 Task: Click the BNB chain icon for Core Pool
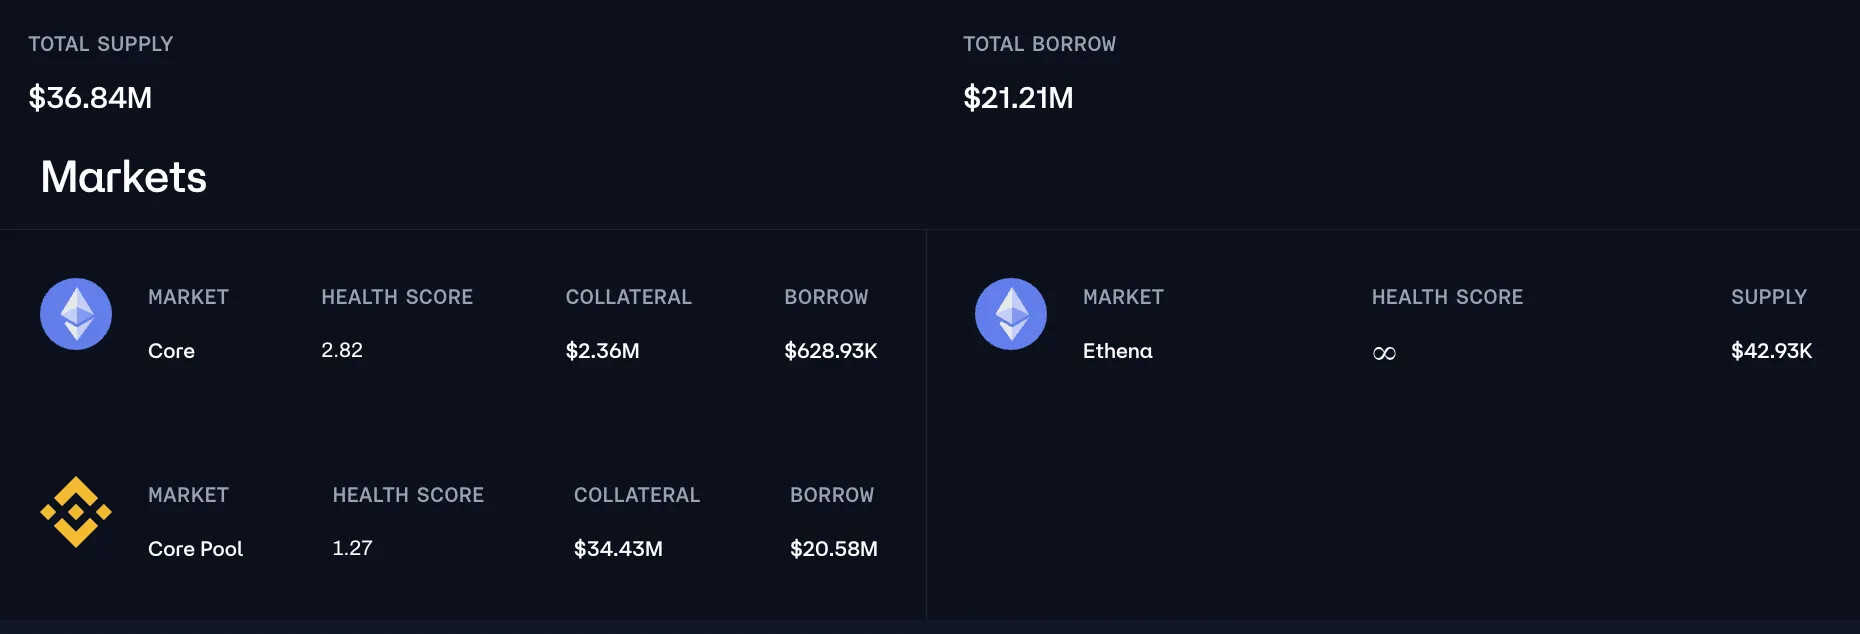pyautogui.click(x=76, y=512)
